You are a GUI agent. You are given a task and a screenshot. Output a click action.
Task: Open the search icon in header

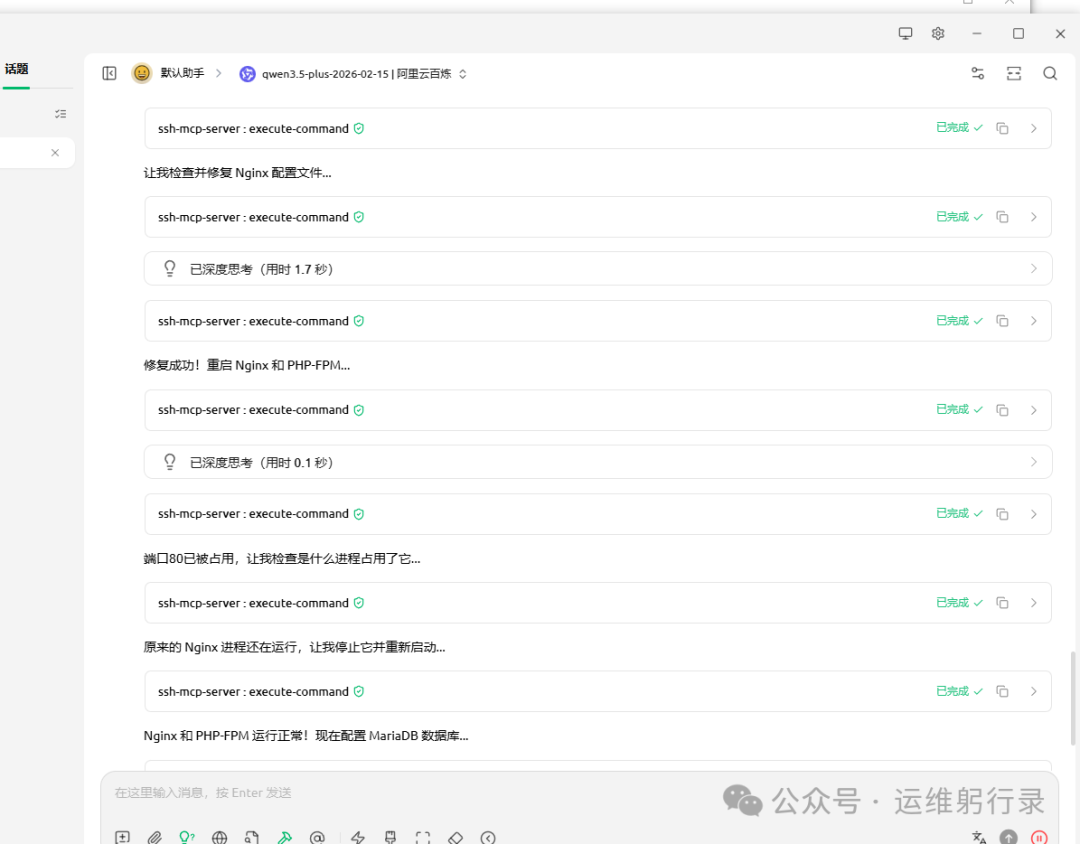click(1050, 73)
